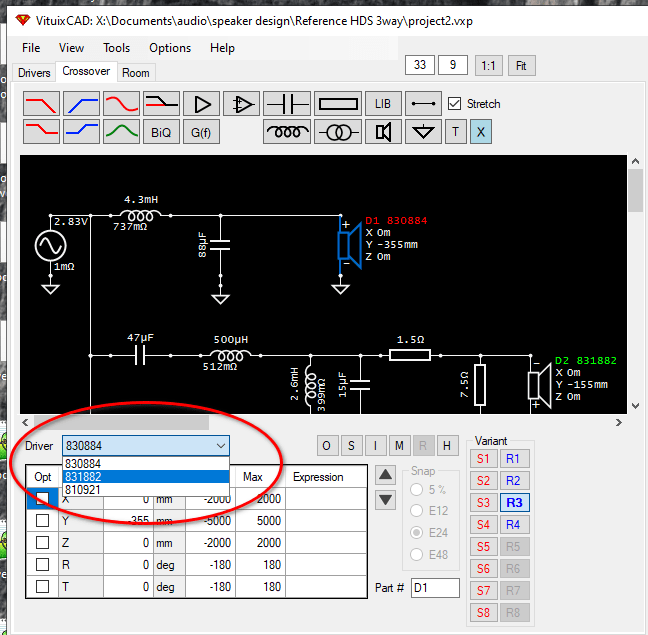The width and height of the screenshot is (648, 635).
Task: Add a loudspeaker driver component
Action: 383,132
